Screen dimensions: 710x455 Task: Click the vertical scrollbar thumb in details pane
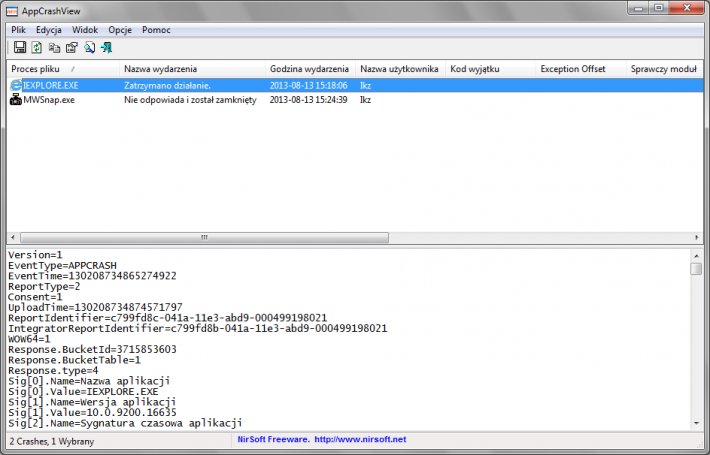pos(696,268)
